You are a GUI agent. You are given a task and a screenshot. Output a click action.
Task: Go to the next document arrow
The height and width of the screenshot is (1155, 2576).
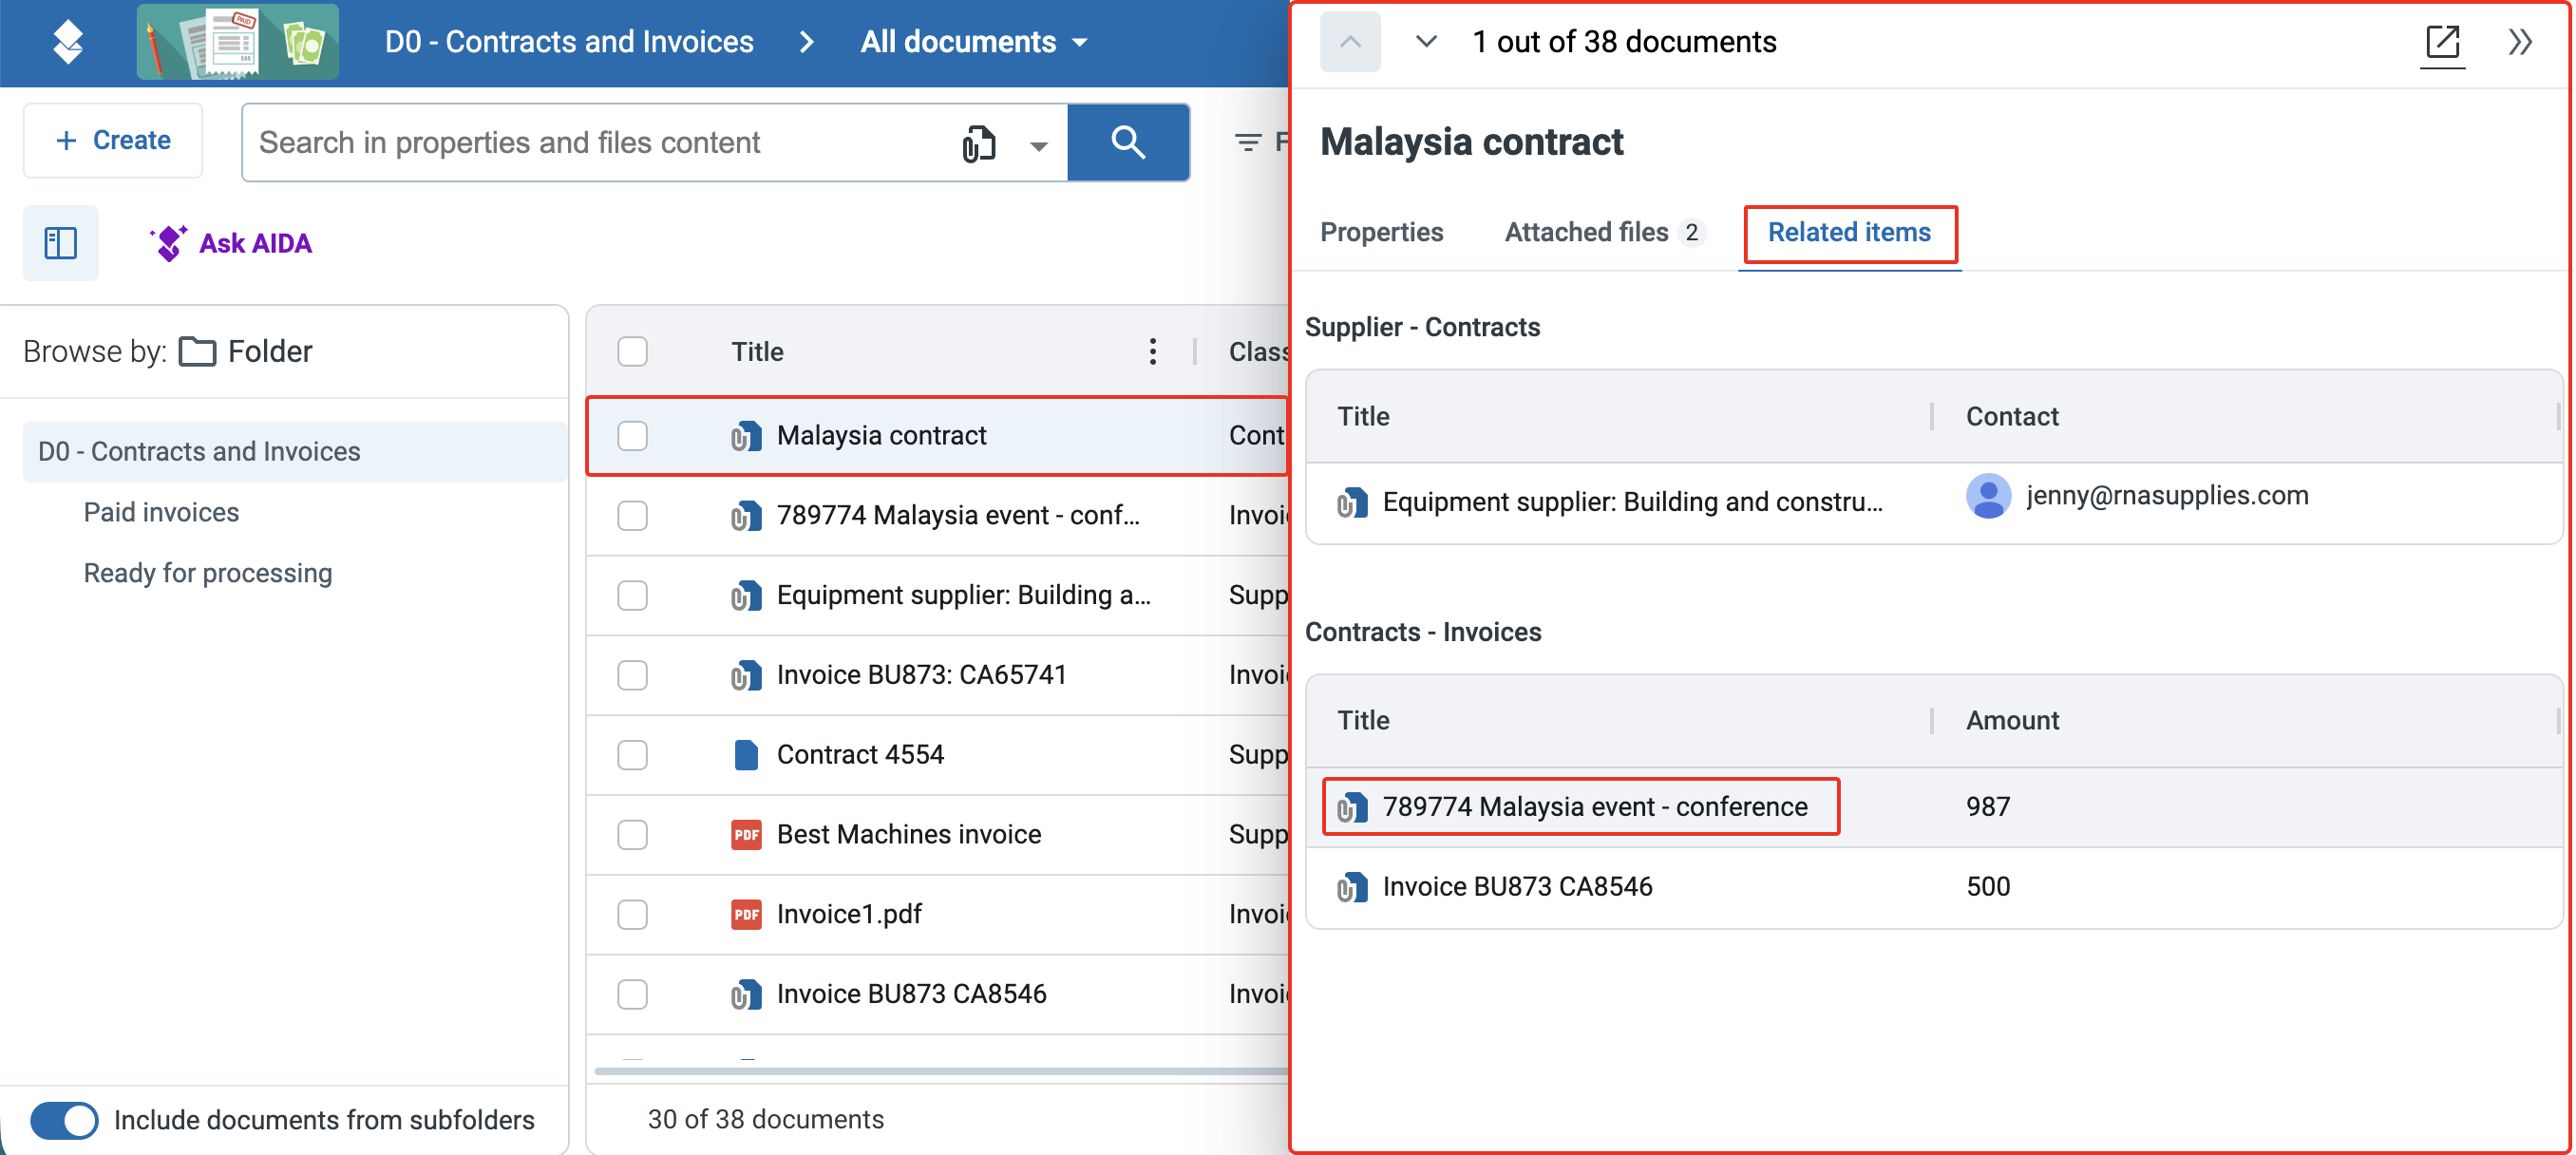pos(1426,42)
